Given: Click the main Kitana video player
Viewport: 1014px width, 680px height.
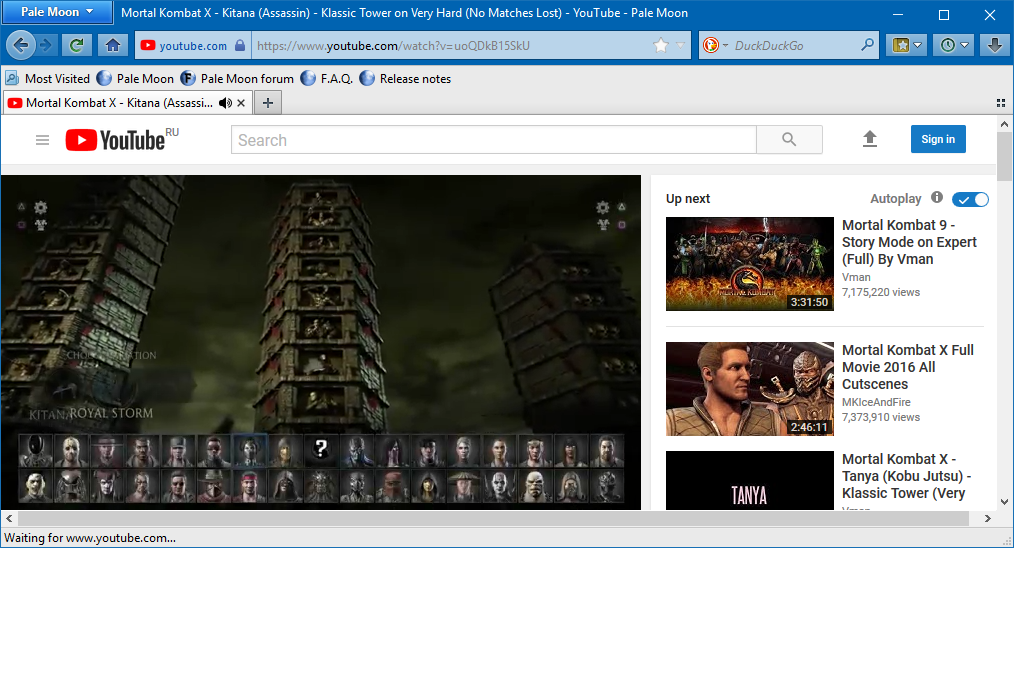Looking at the screenshot, I should coord(321,343).
